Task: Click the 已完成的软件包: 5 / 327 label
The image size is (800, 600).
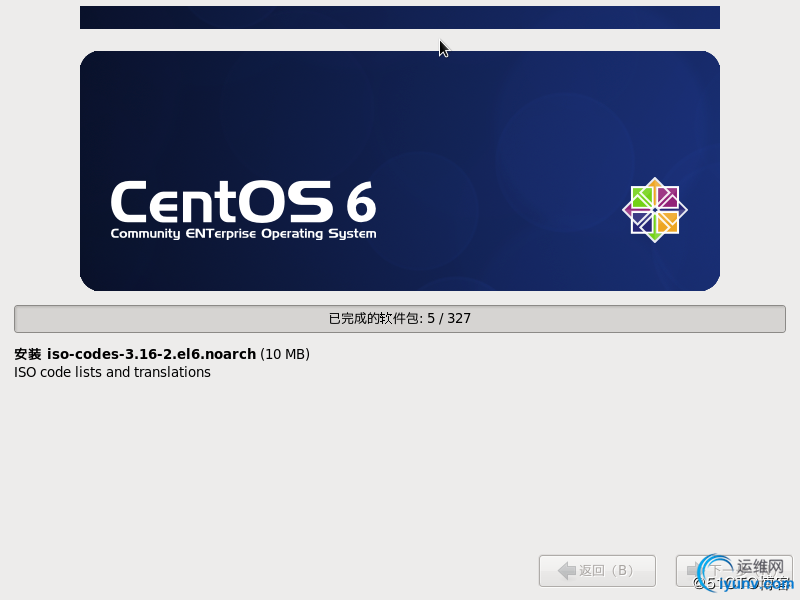Action: click(x=399, y=319)
